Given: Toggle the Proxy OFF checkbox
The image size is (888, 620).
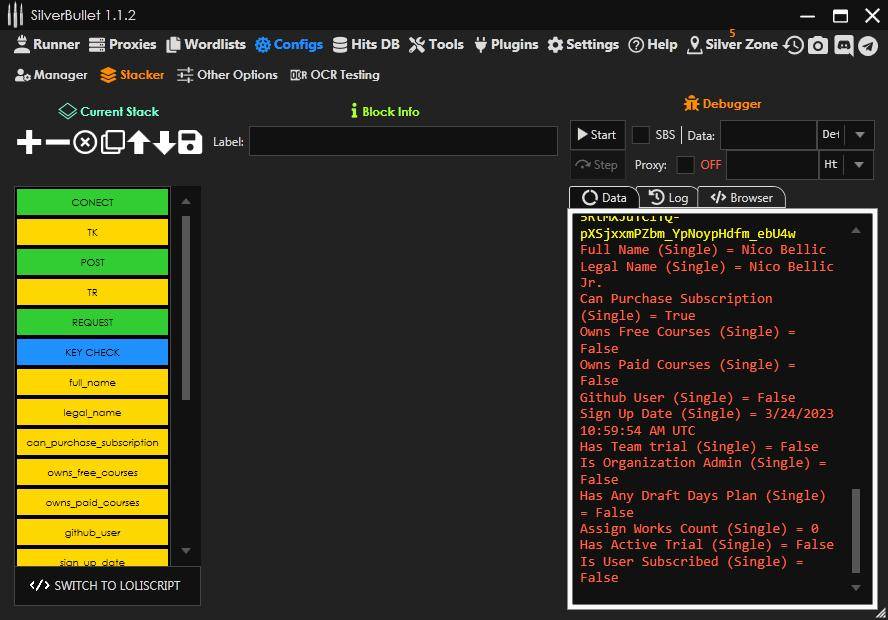Looking at the screenshot, I should 686,165.
